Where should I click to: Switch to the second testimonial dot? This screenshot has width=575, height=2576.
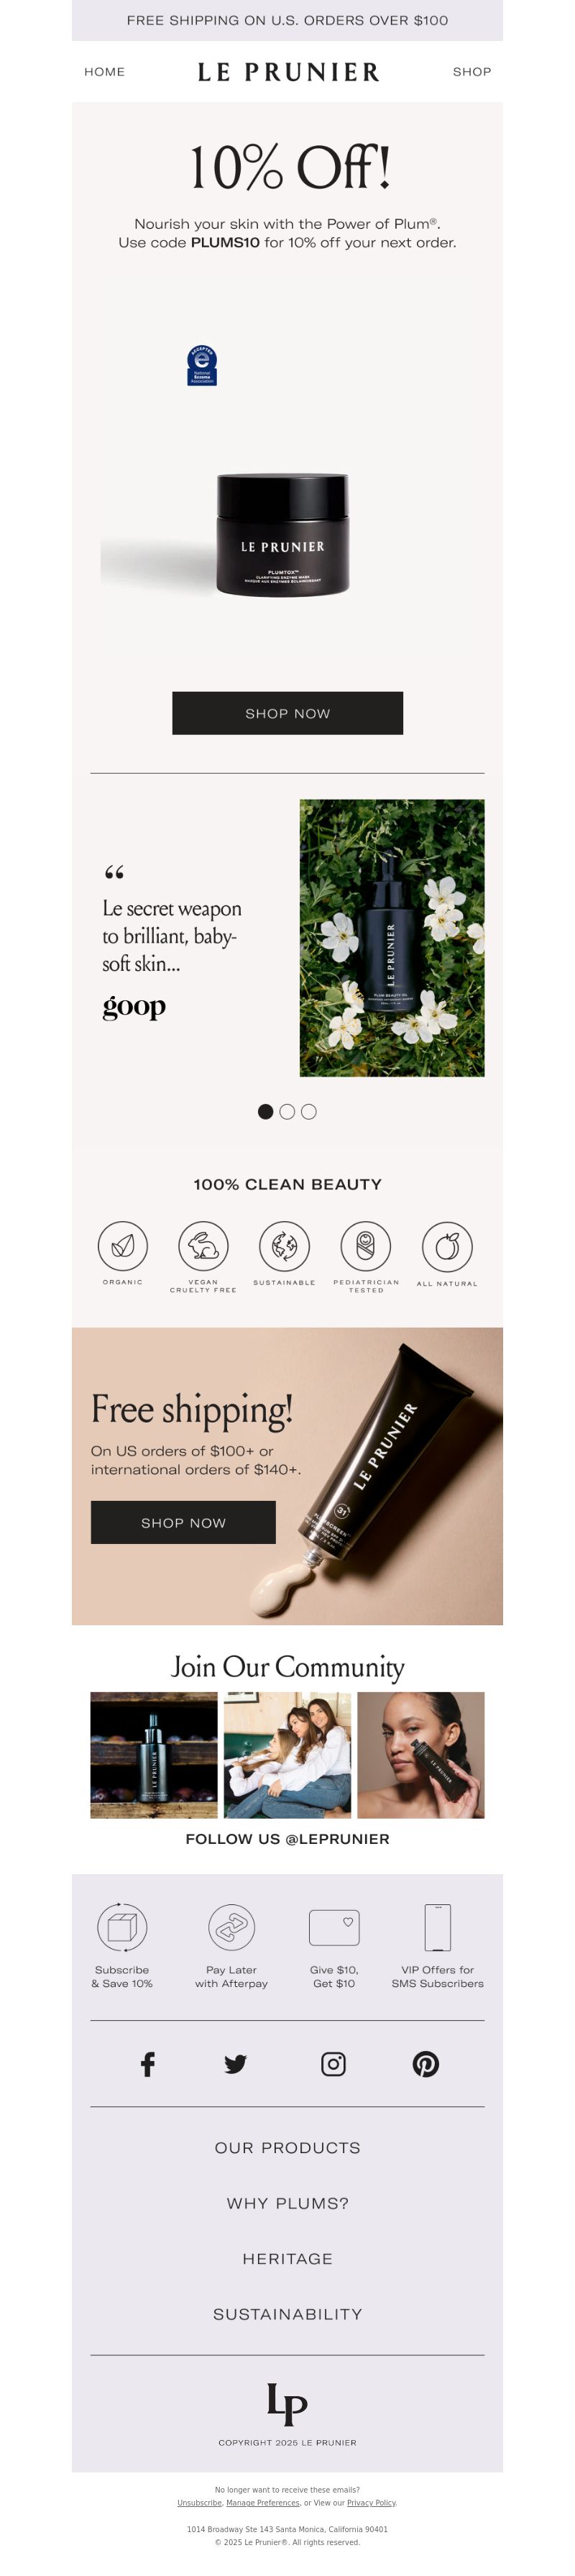point(287,1111)
